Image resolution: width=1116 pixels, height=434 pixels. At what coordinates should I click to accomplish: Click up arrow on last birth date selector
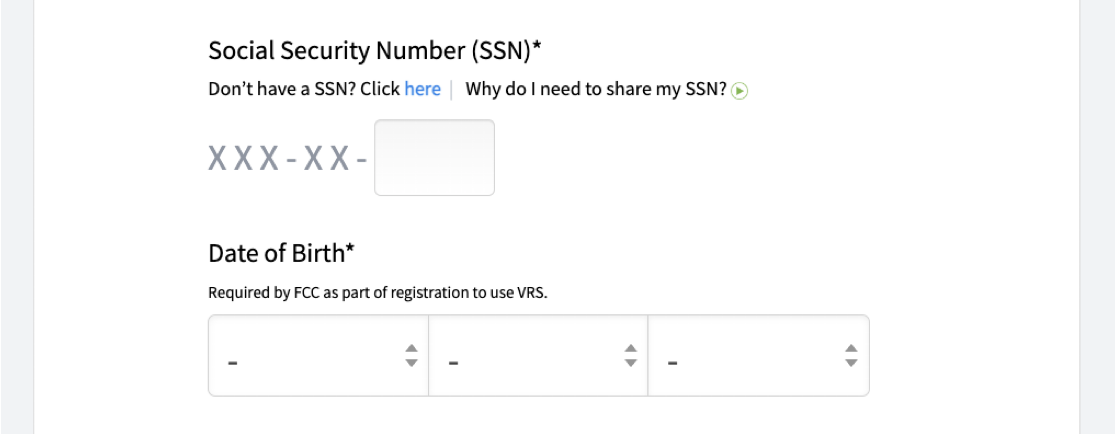[851, 349]
